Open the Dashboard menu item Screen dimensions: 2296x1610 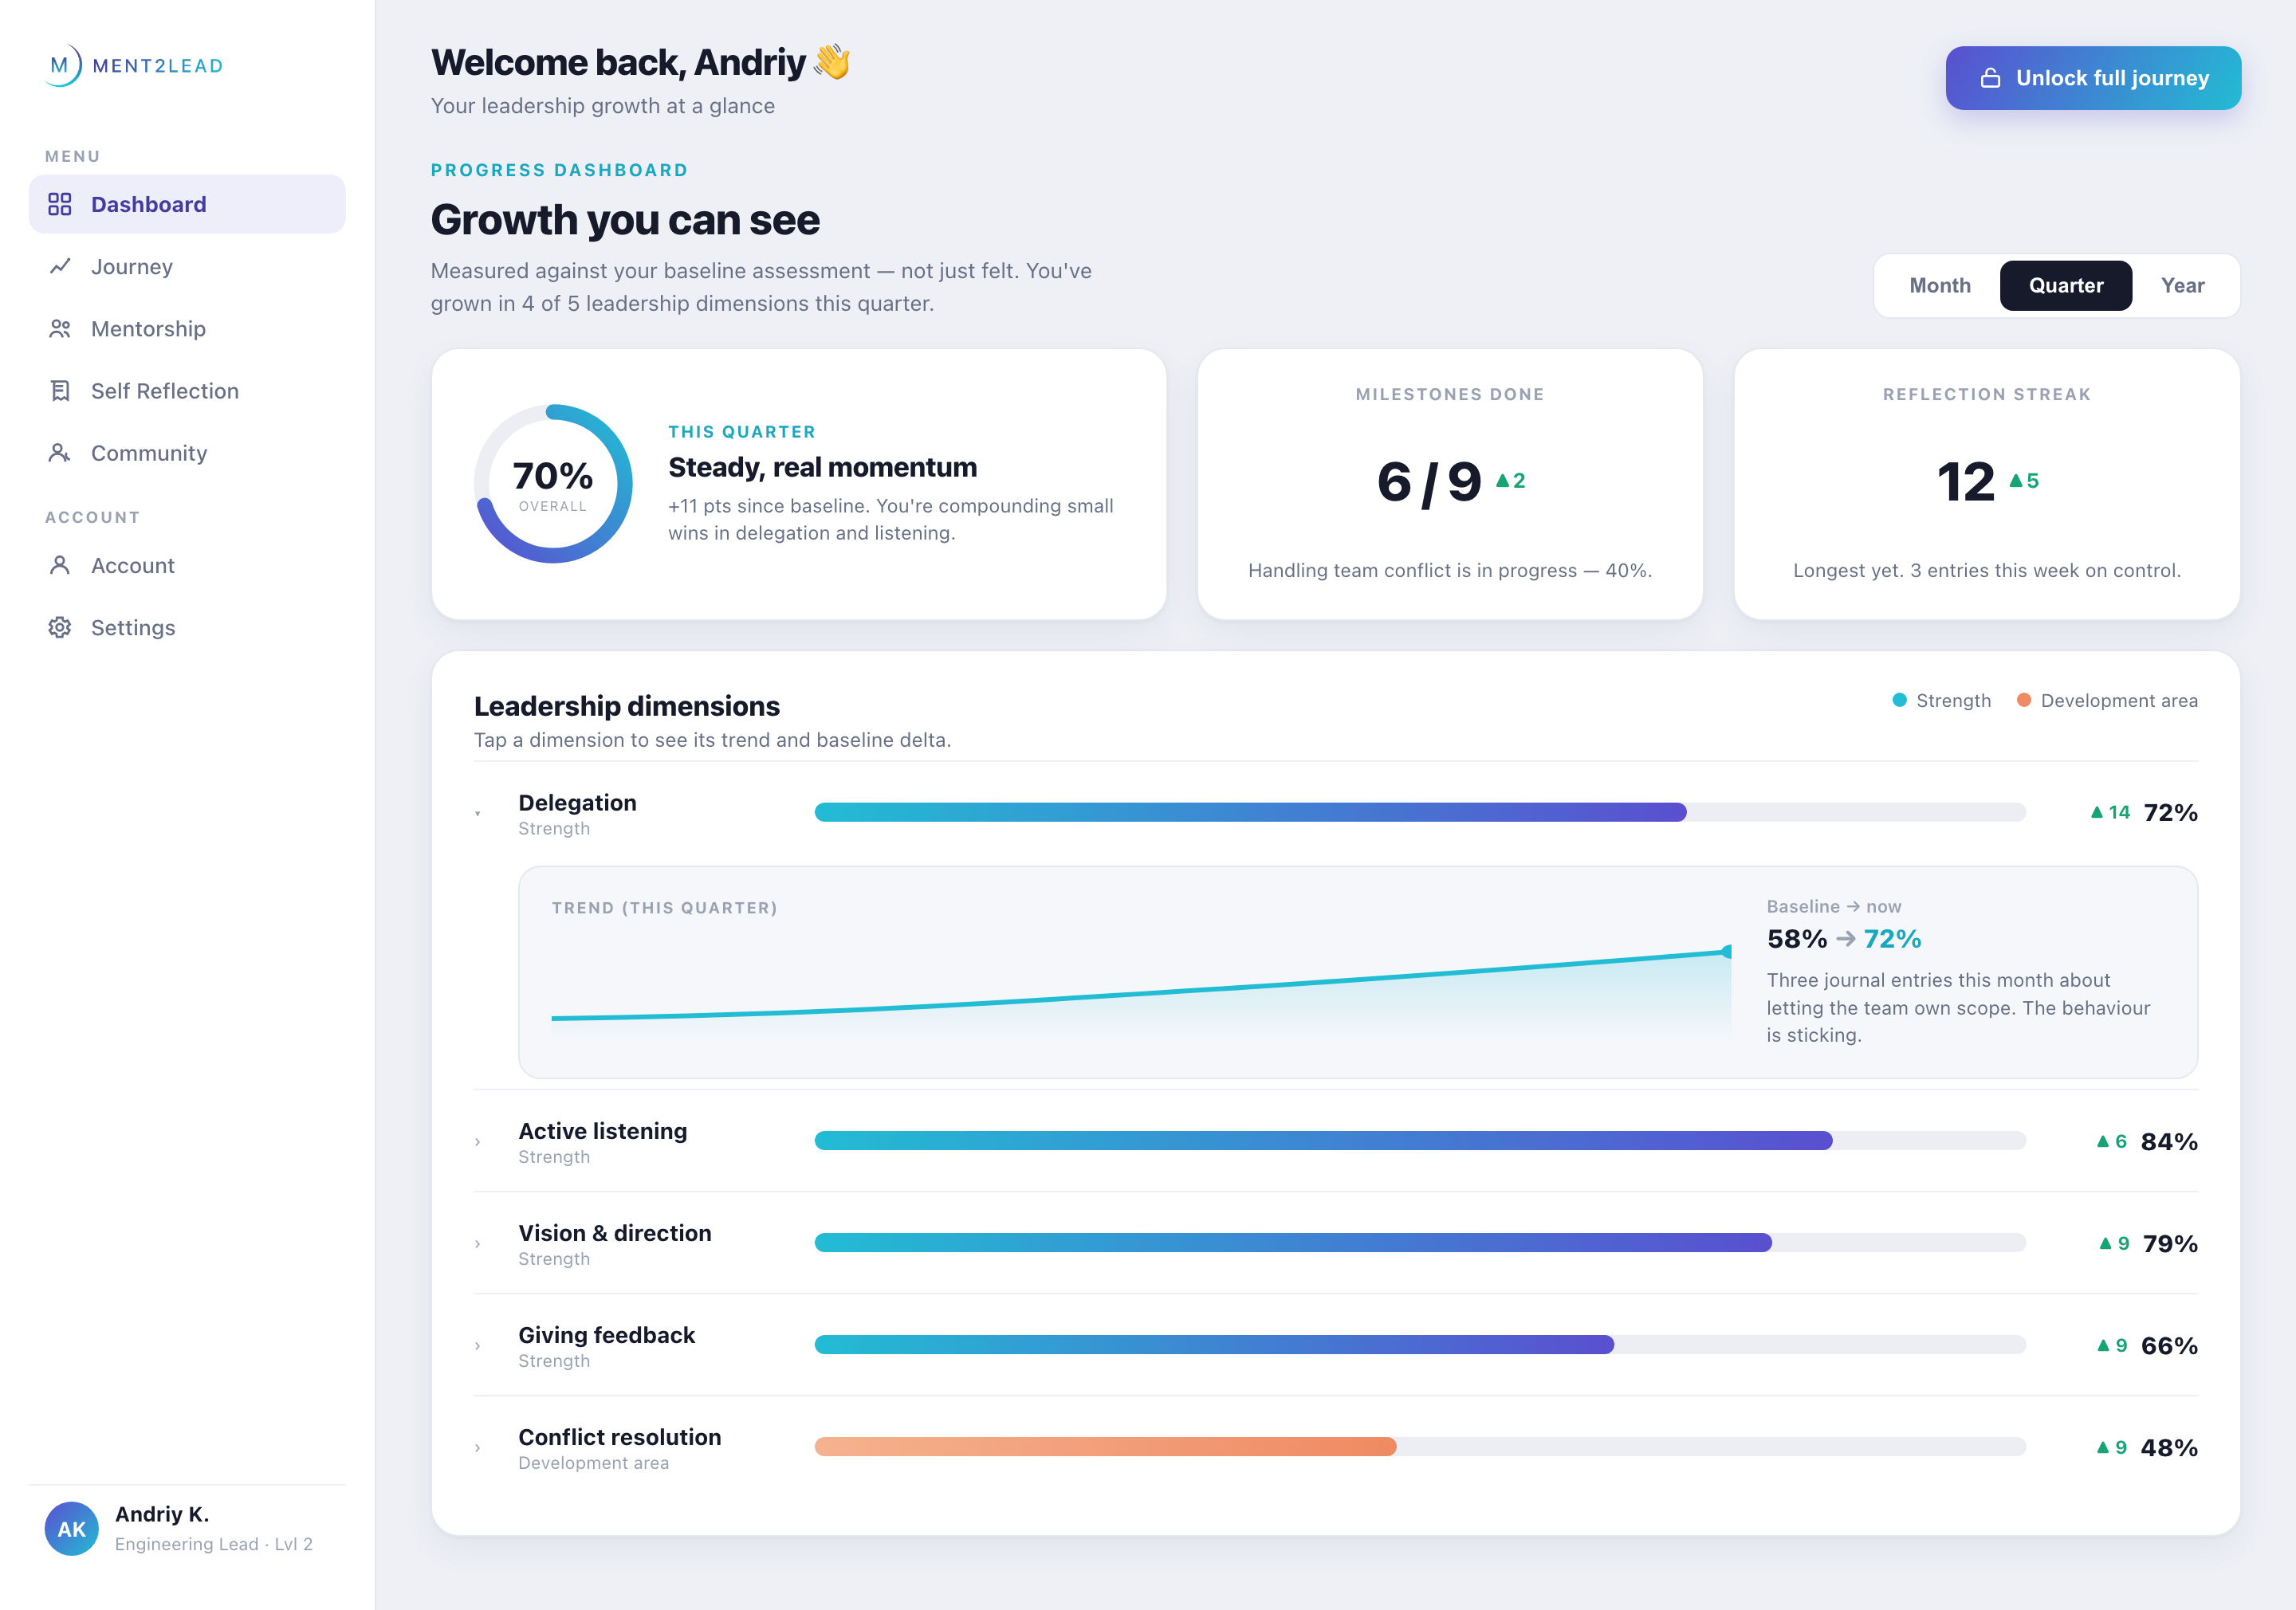[x=187, y=204]
